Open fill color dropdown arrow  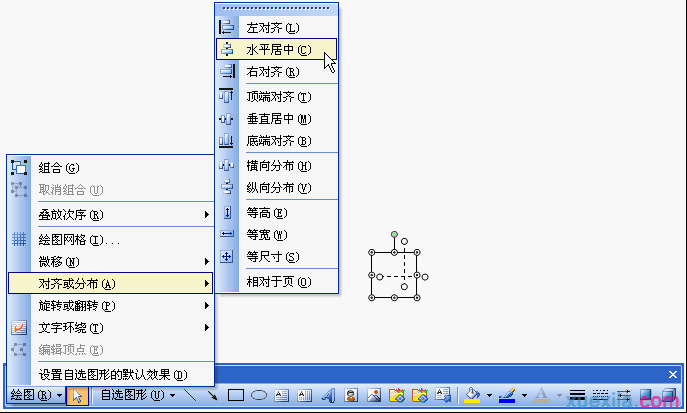tap(489, 395)
